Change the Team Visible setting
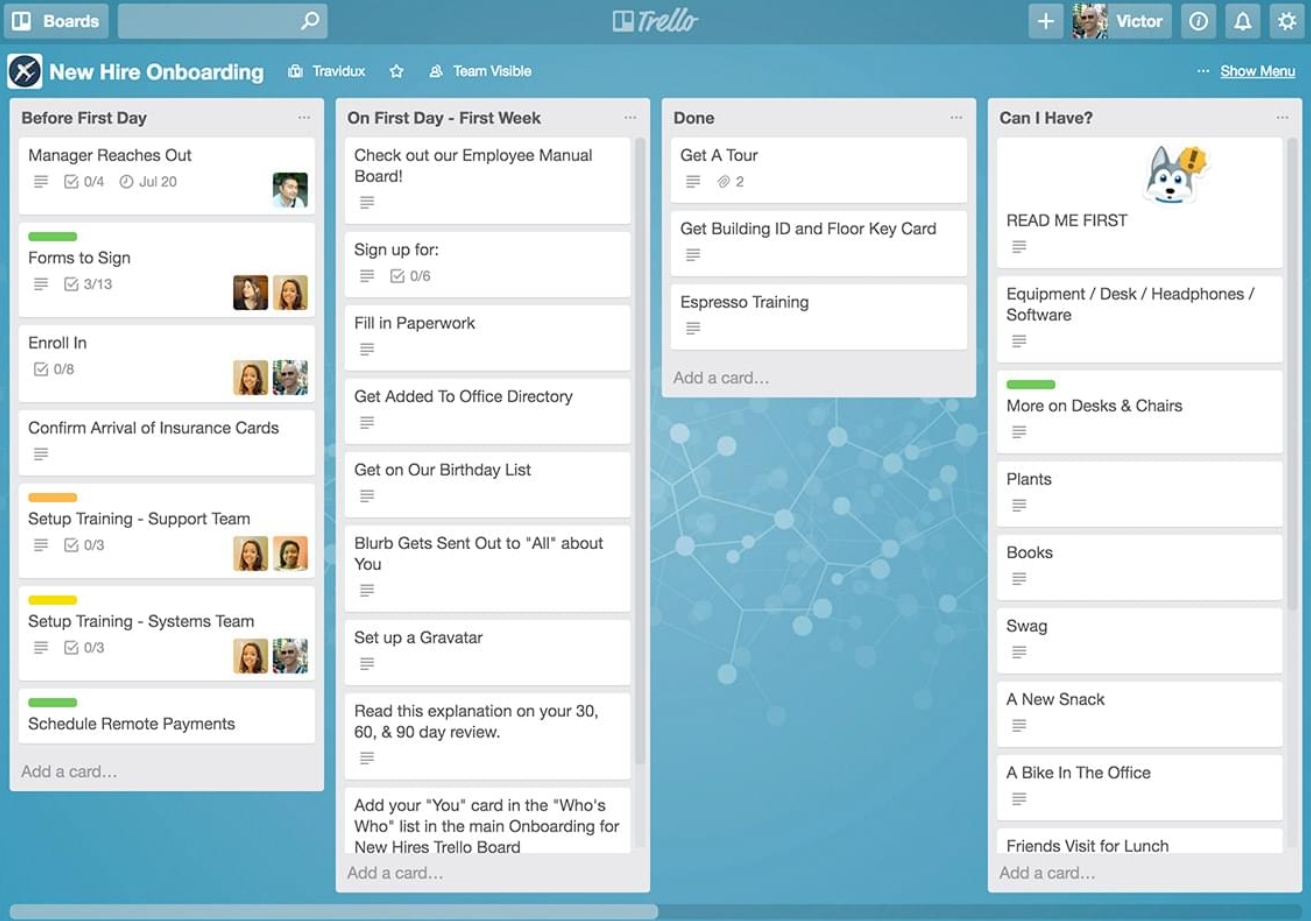 pyautogui.click(x=480, y=72)
